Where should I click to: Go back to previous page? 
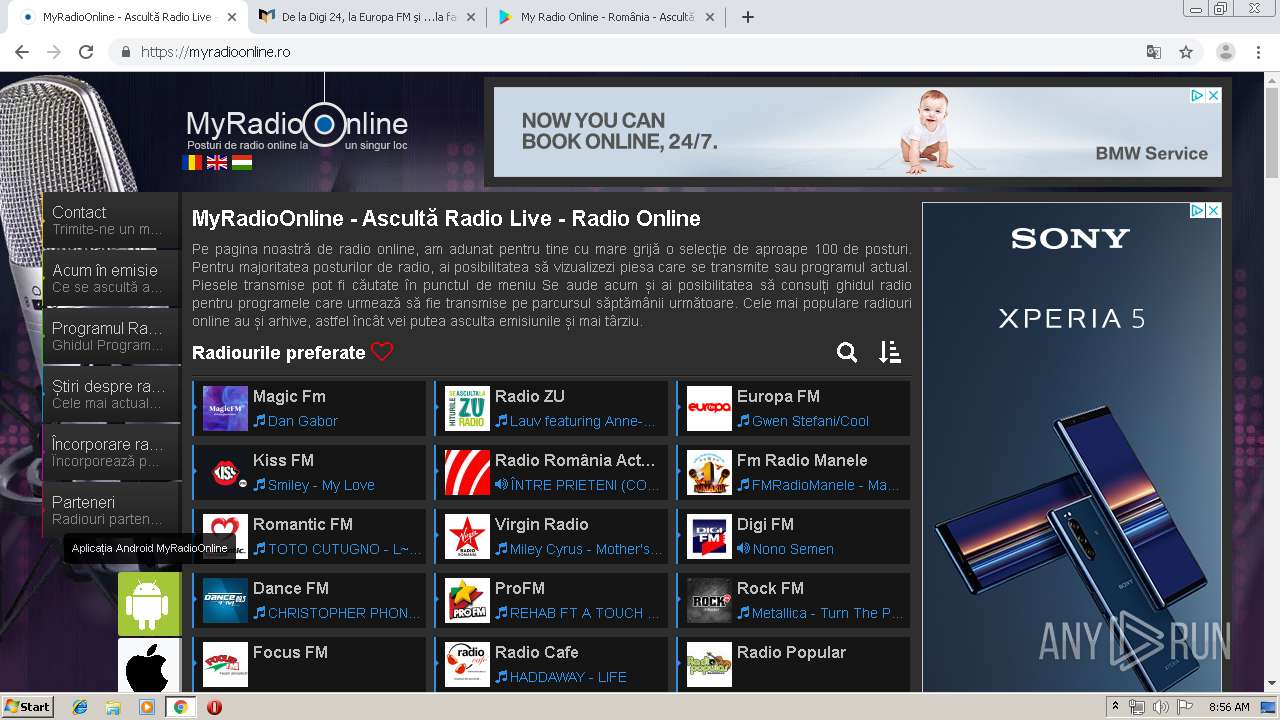pyautogui.click(x=23, y=52)
